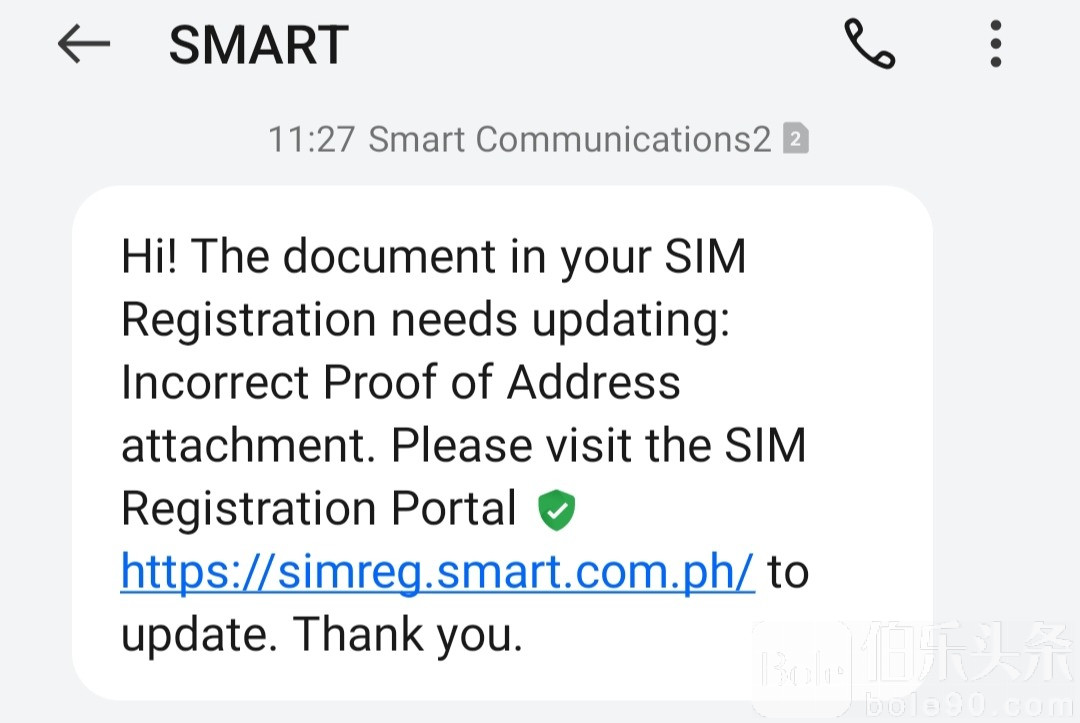Click the "Hi!" greeting in the message

[149, 257]
